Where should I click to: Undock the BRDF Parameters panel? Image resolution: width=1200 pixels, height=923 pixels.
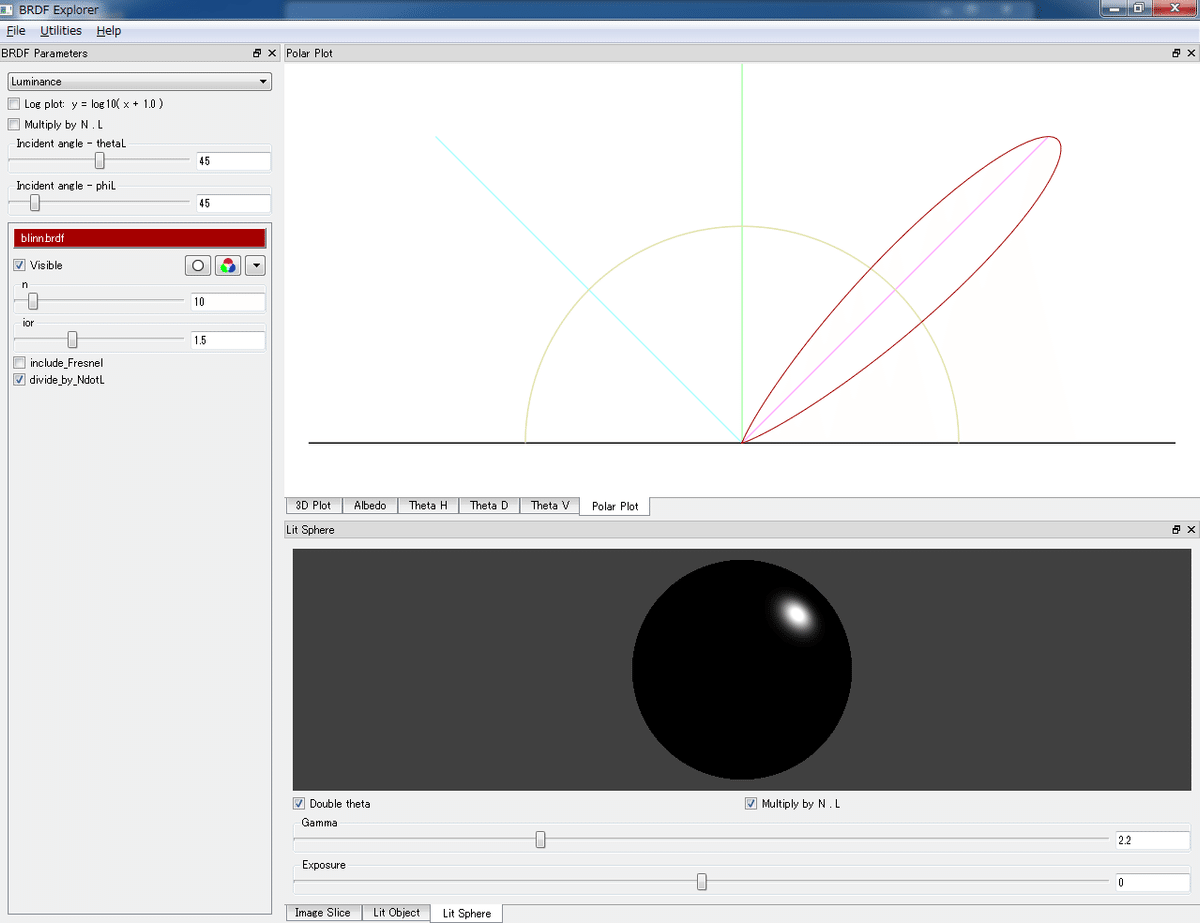[x=257, y=53]
